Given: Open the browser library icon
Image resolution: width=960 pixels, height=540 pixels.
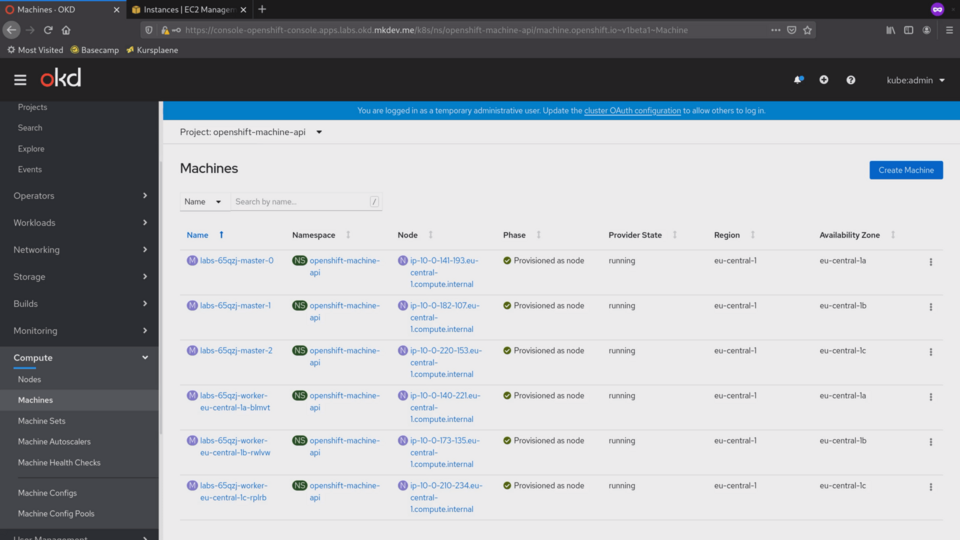Looking at the screenshot, I should tap(891, 30).
